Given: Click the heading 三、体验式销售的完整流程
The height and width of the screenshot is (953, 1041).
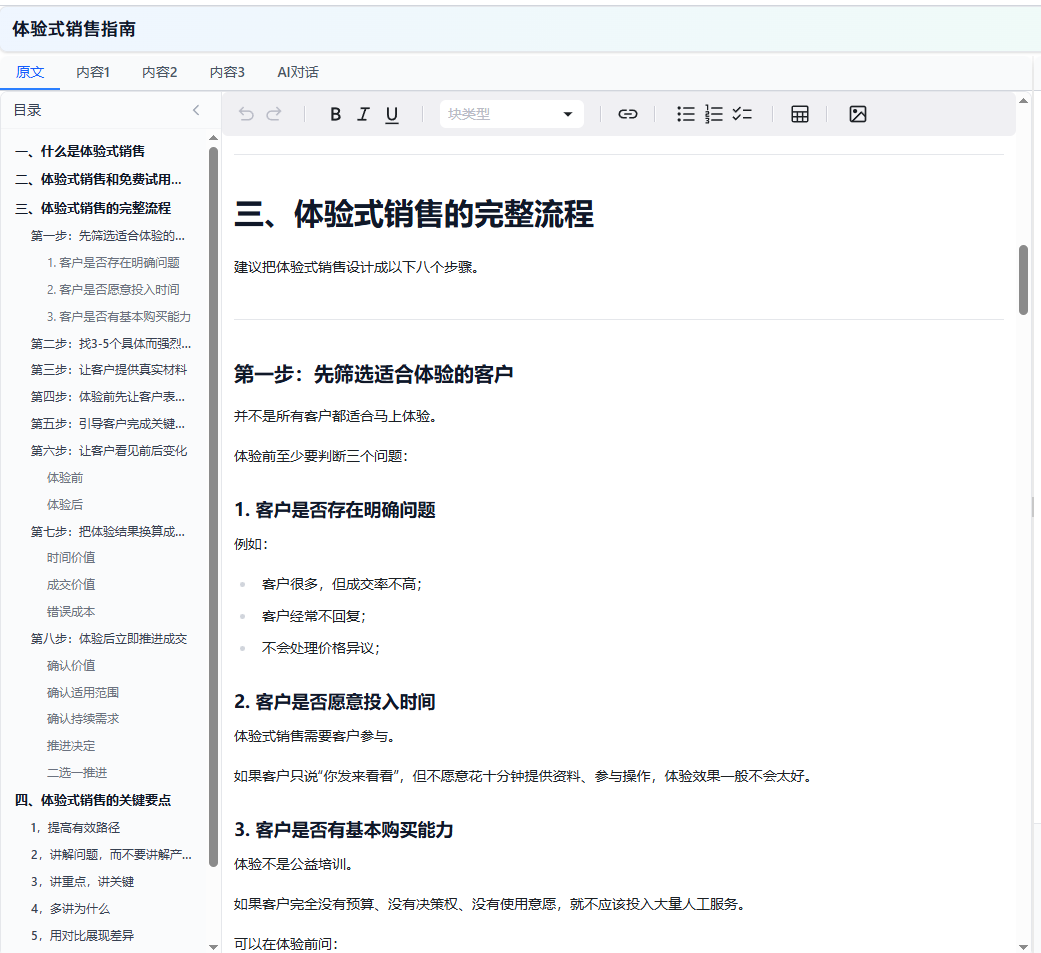Looking at the screenshot, I should 414,214.
